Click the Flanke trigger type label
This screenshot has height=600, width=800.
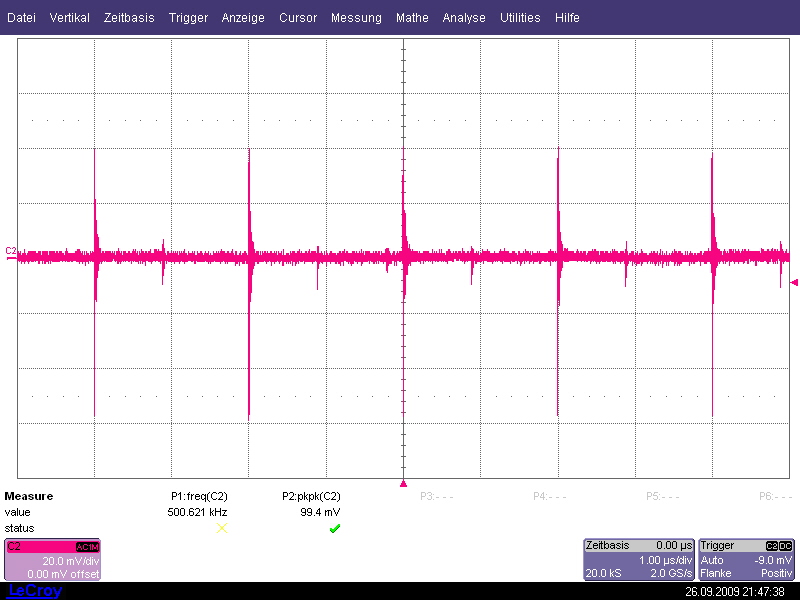pos(715,573)
